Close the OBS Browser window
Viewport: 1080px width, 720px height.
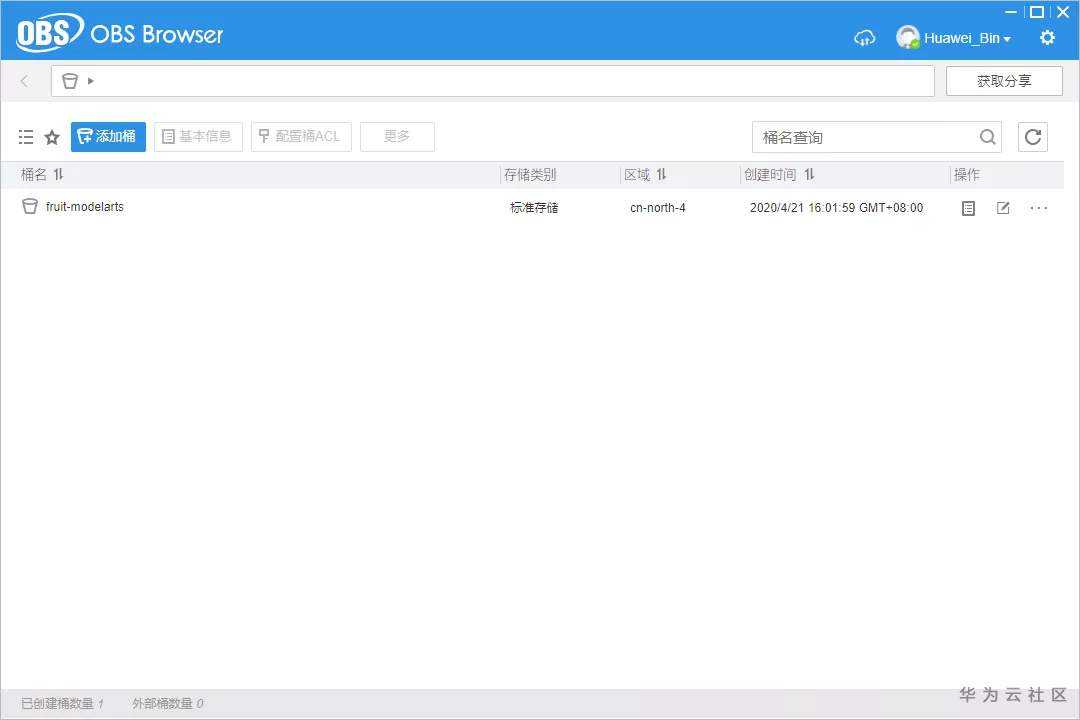[x=1063, y=12]
